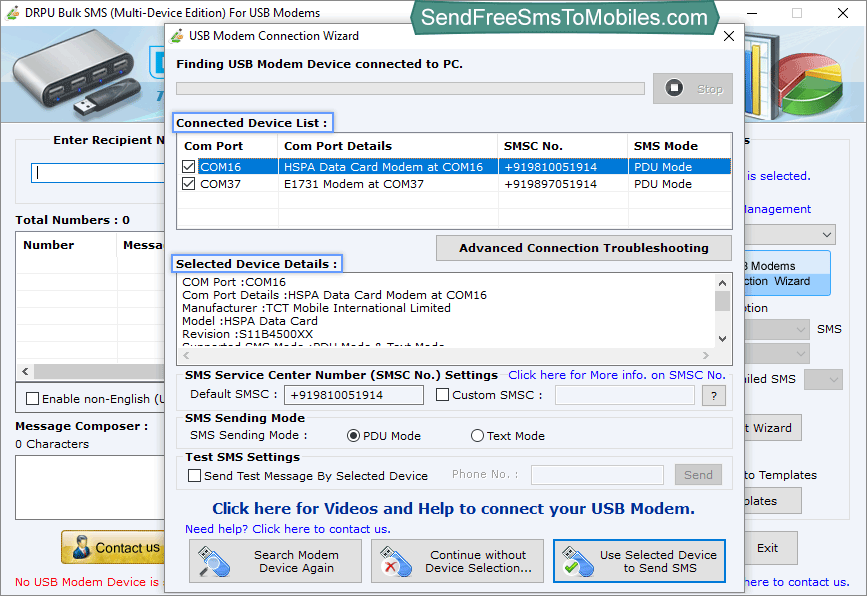The image size is (867, 596).
Task: Check Send Test Message By Selected Device
Action: [x=194, y=475]
